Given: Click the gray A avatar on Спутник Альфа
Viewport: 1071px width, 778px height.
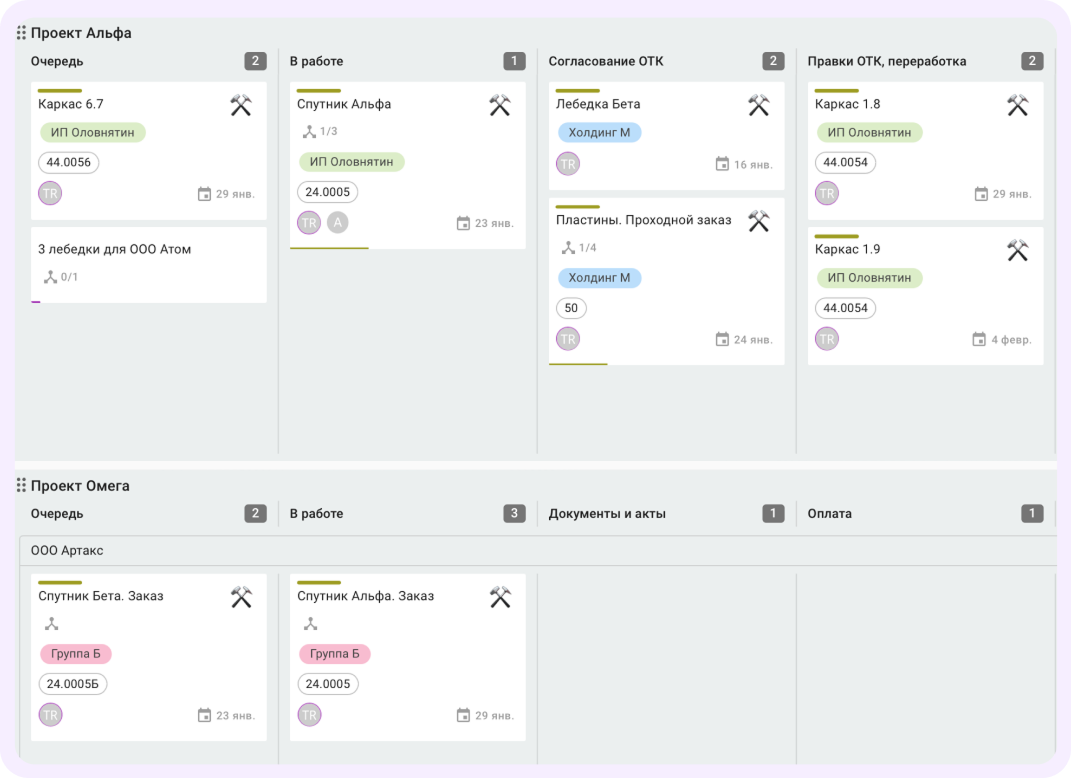Looking at the screenshot, I should point(338,222).
